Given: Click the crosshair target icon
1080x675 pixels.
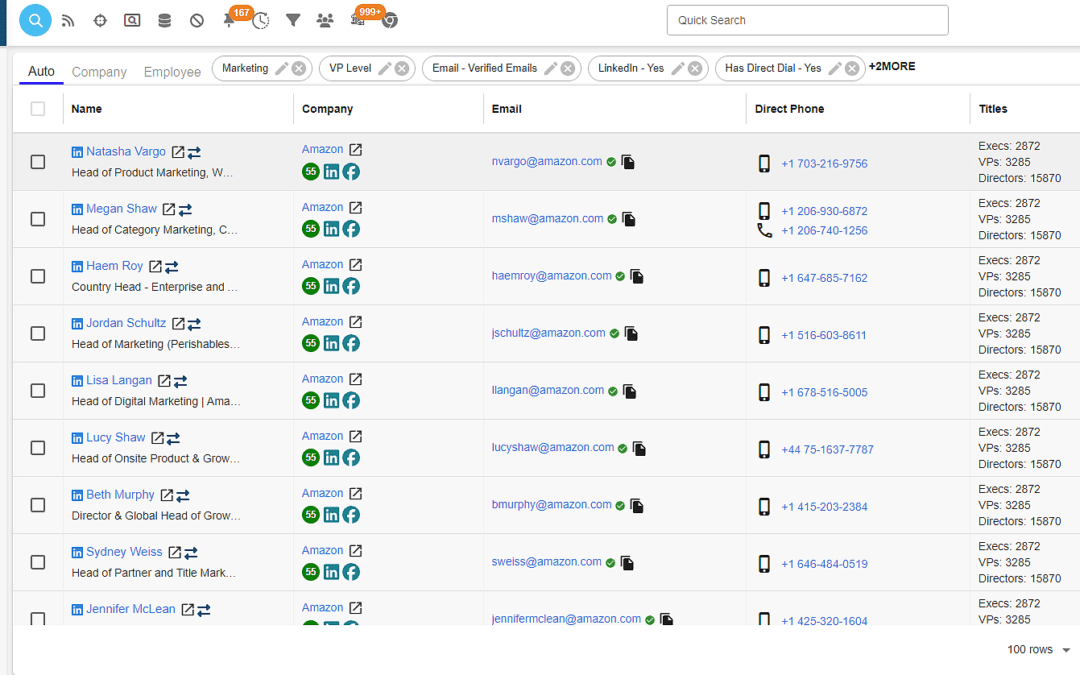Looking at the screenshot, I should (x=100, y=20).
